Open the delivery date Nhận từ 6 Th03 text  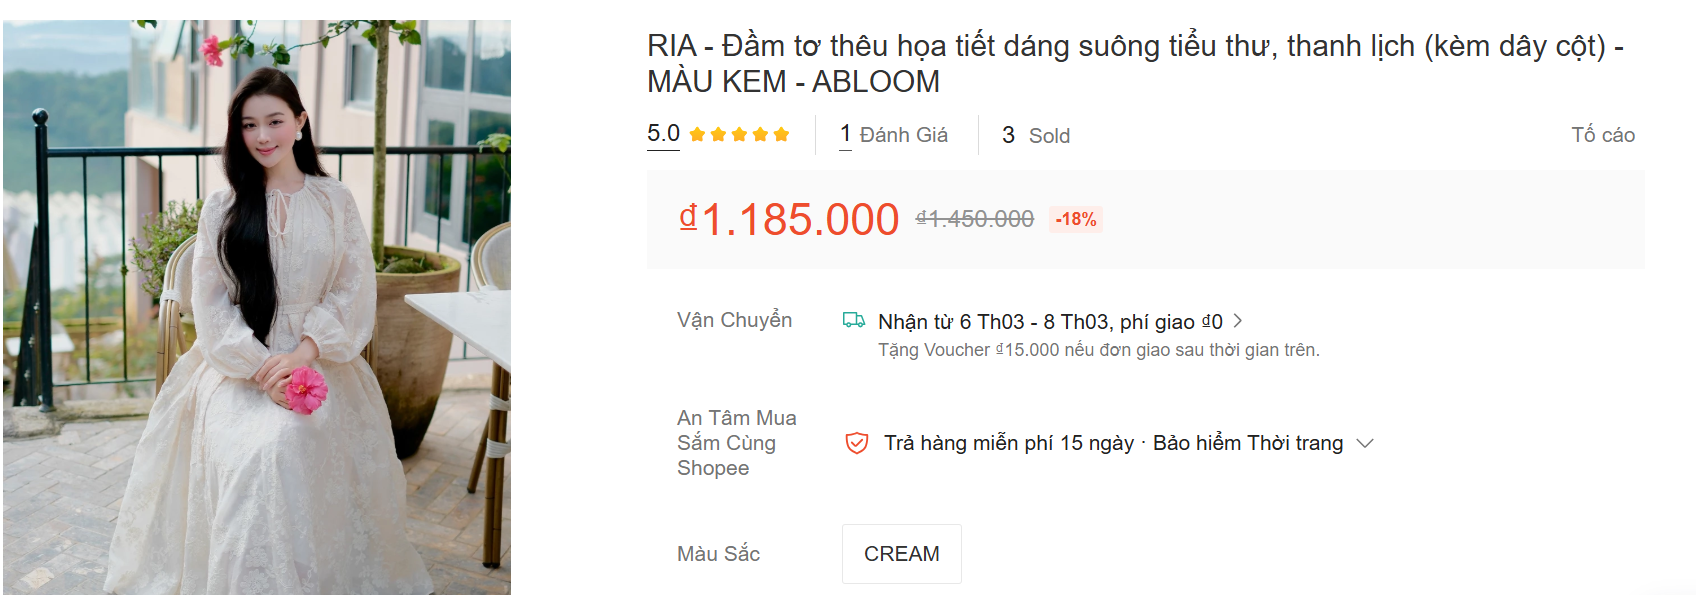coord(1049,322)
